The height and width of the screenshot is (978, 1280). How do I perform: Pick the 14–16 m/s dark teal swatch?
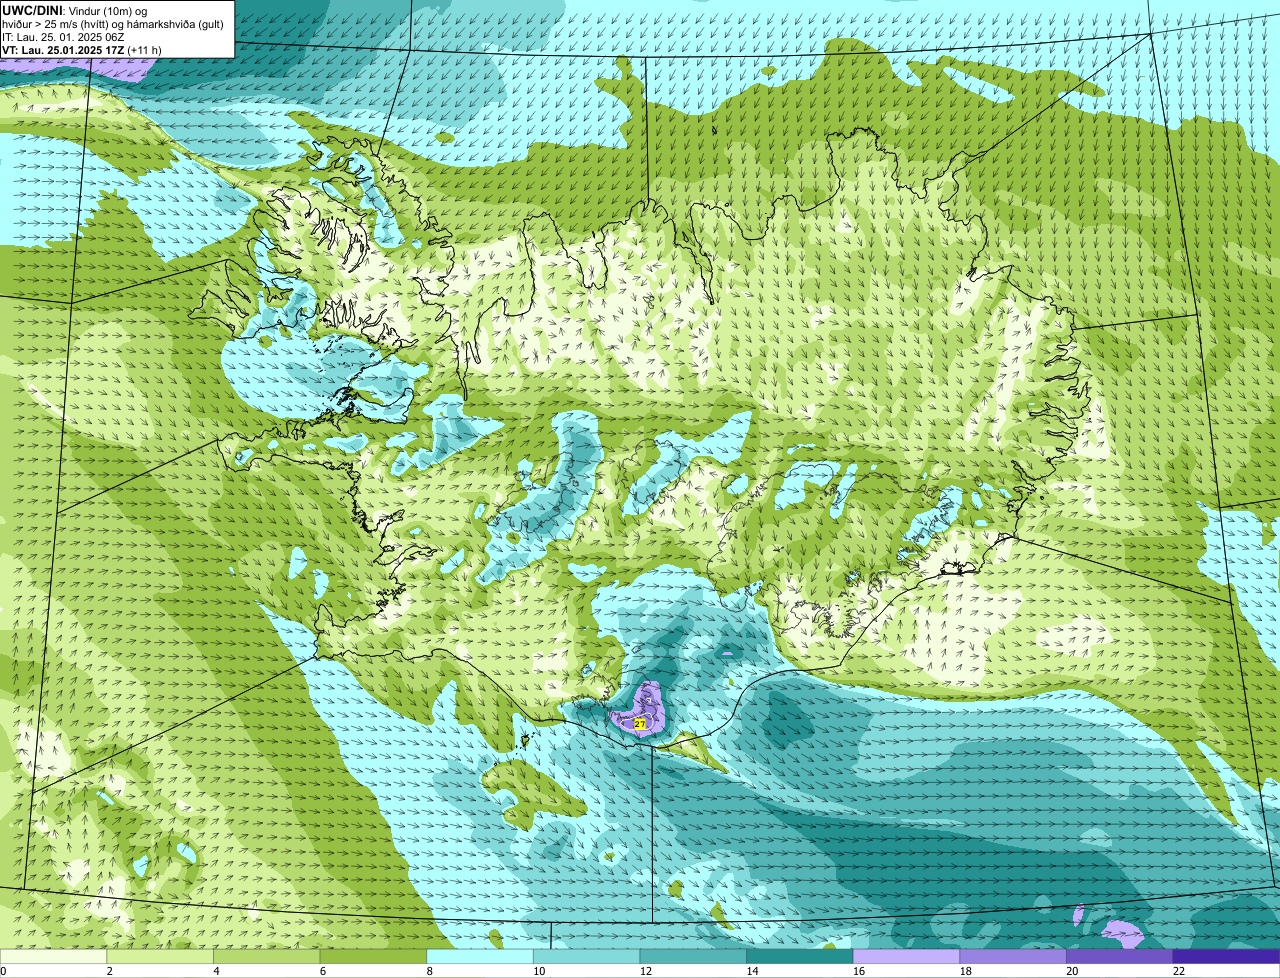tap(800, 956)
